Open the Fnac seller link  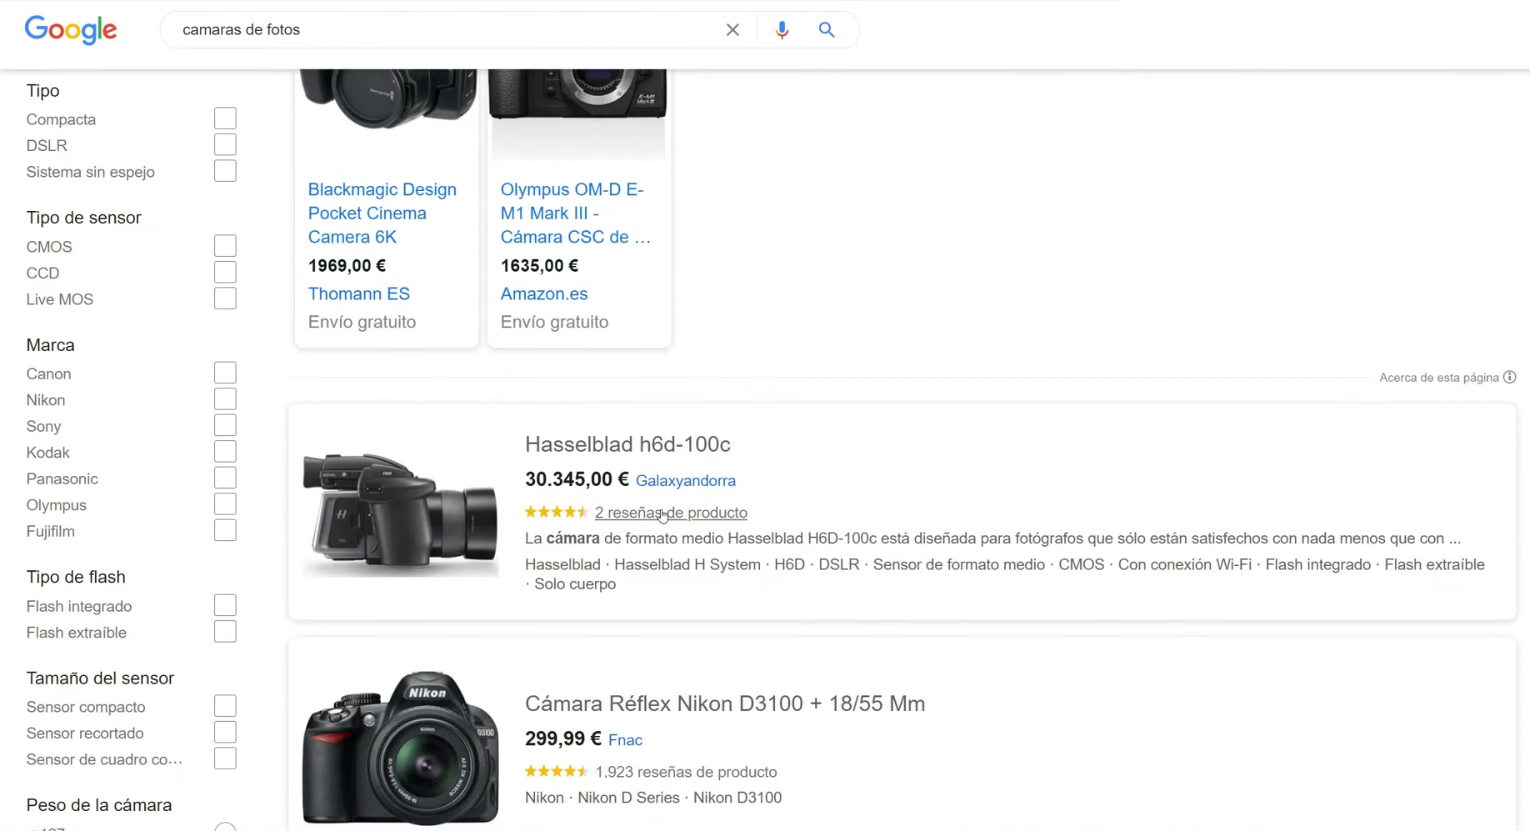(x=625, y=740)
